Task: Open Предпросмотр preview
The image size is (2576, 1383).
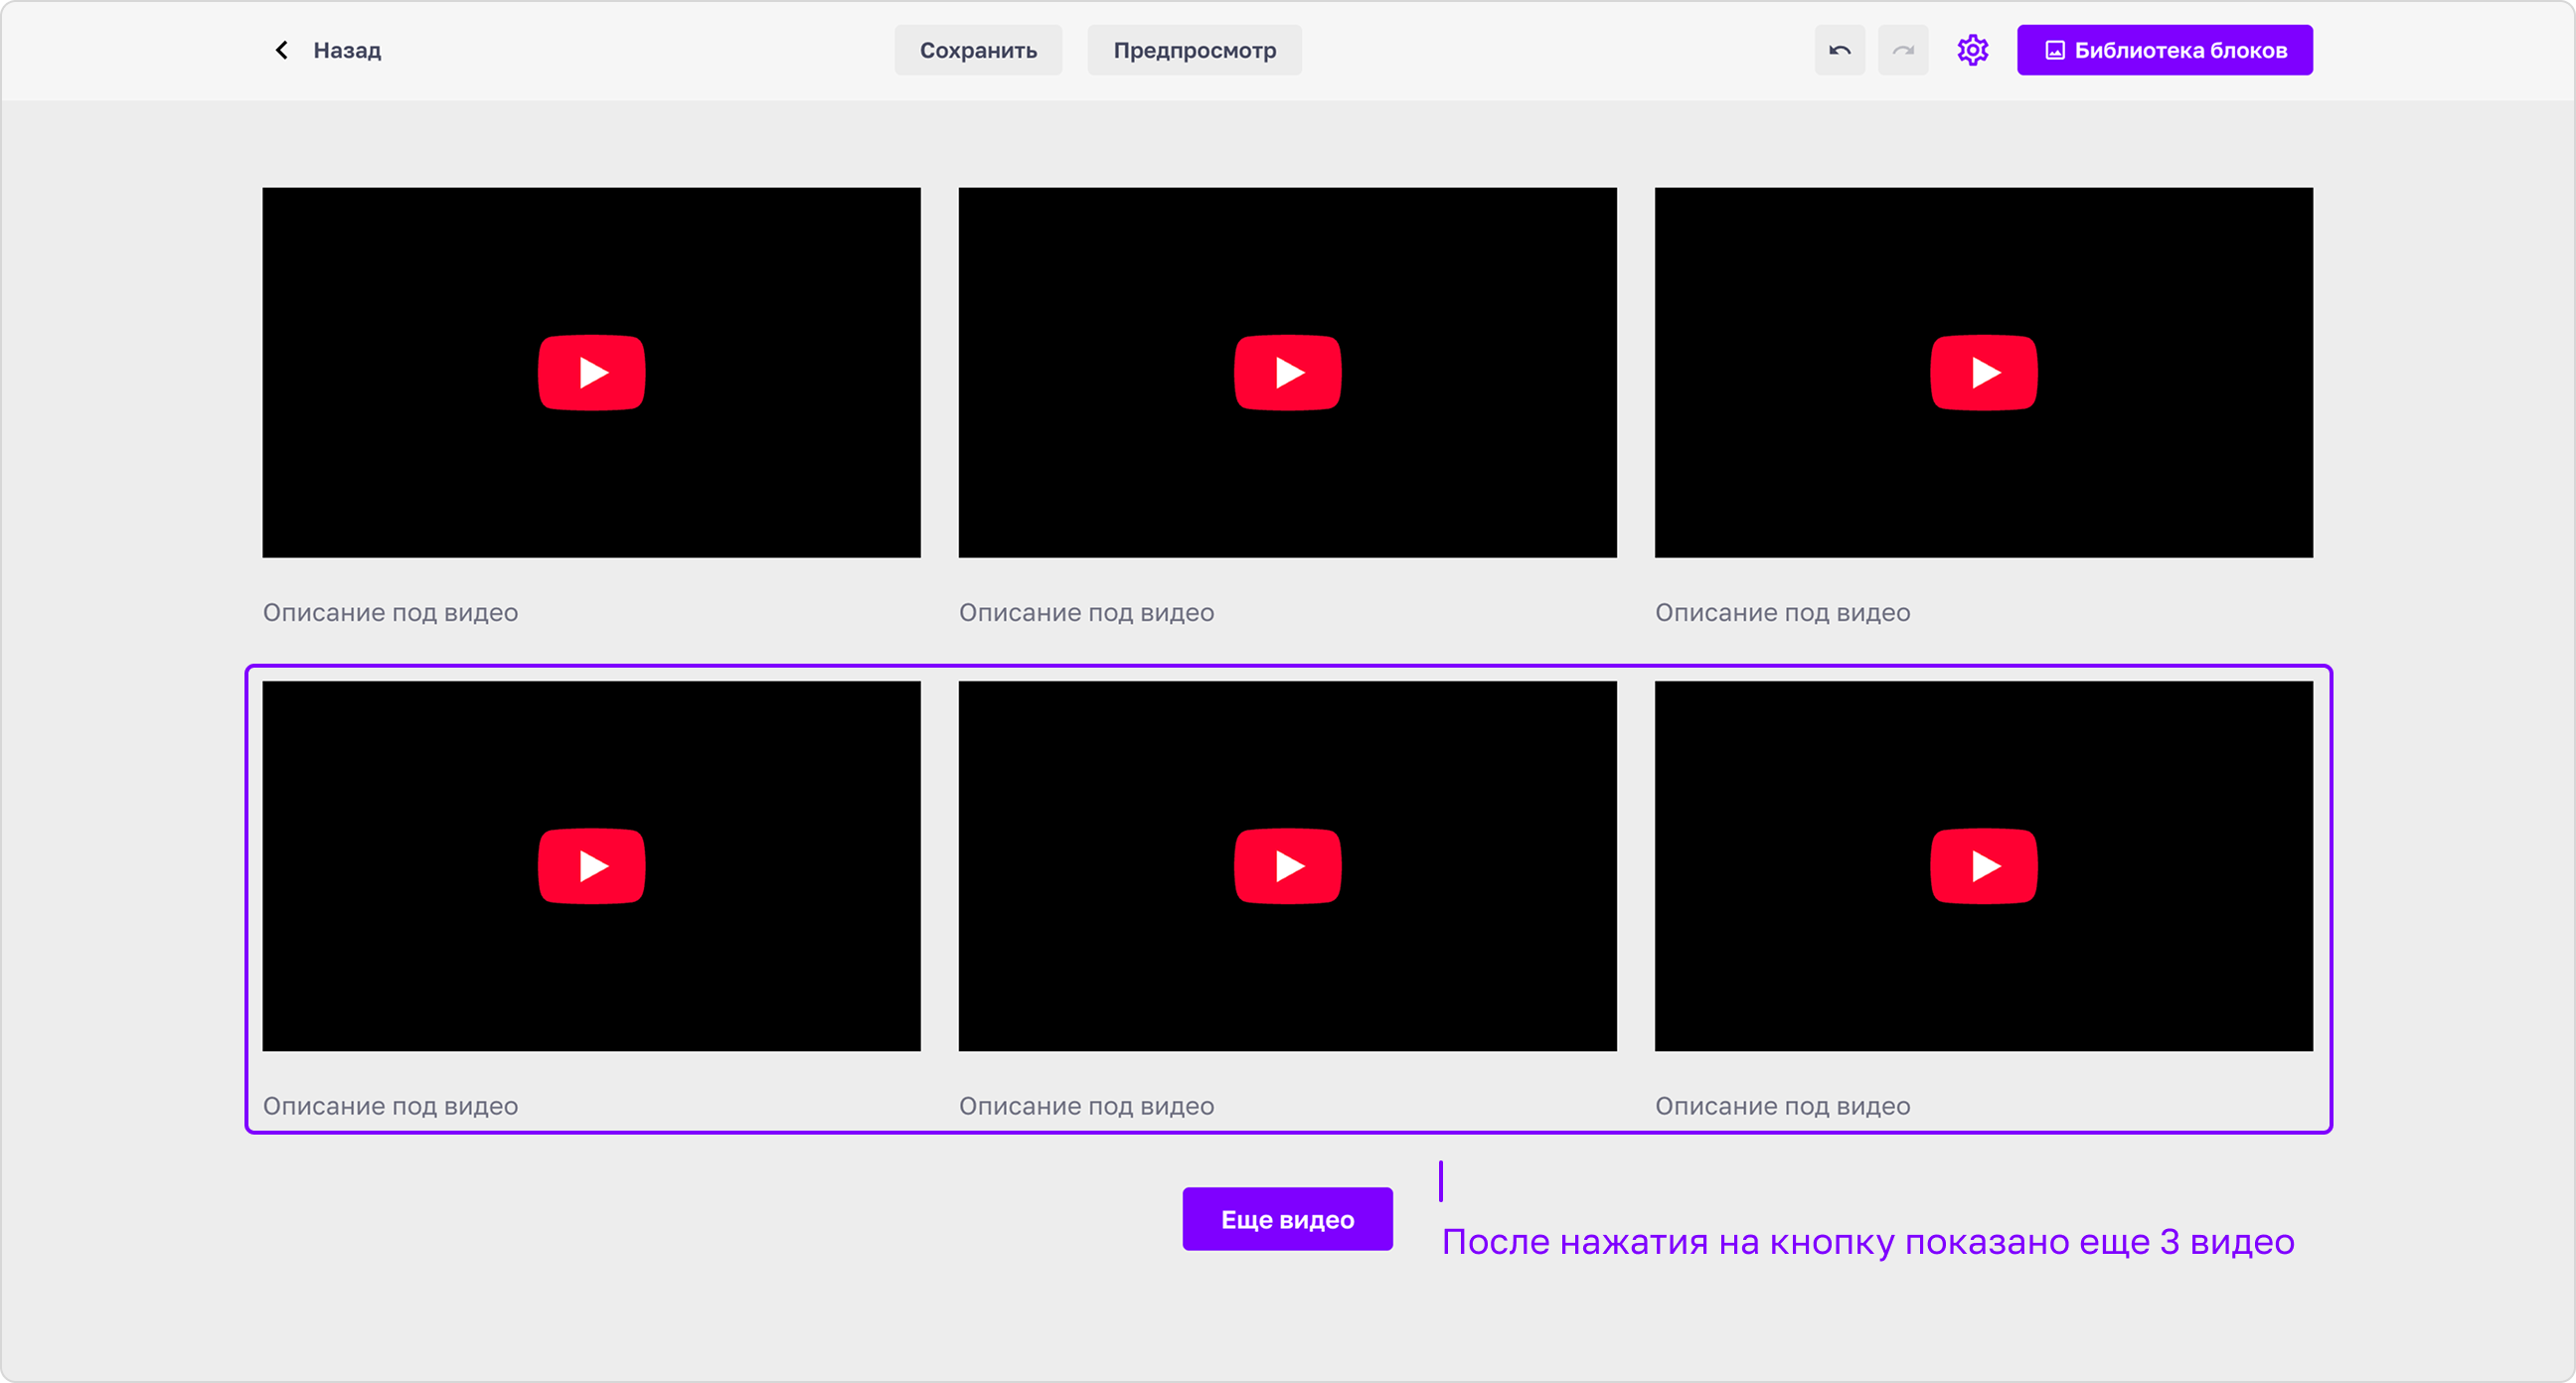Action: pyautogui.click(x=1194, y=50)
